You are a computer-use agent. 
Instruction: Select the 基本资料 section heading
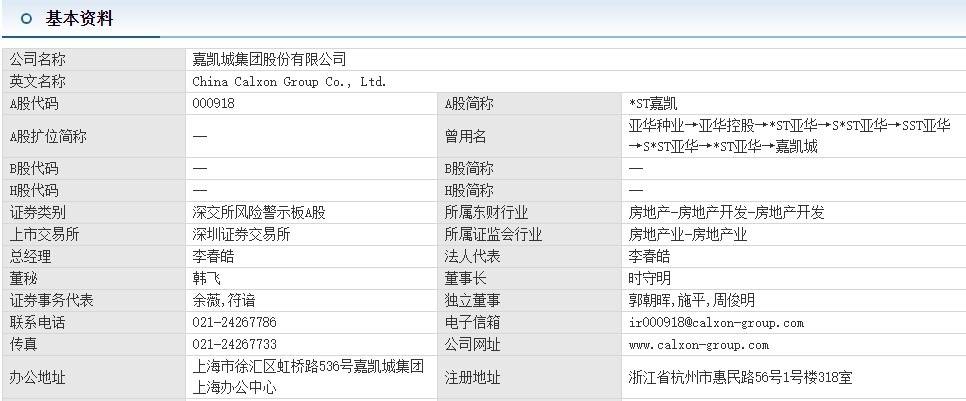(79, 18)
